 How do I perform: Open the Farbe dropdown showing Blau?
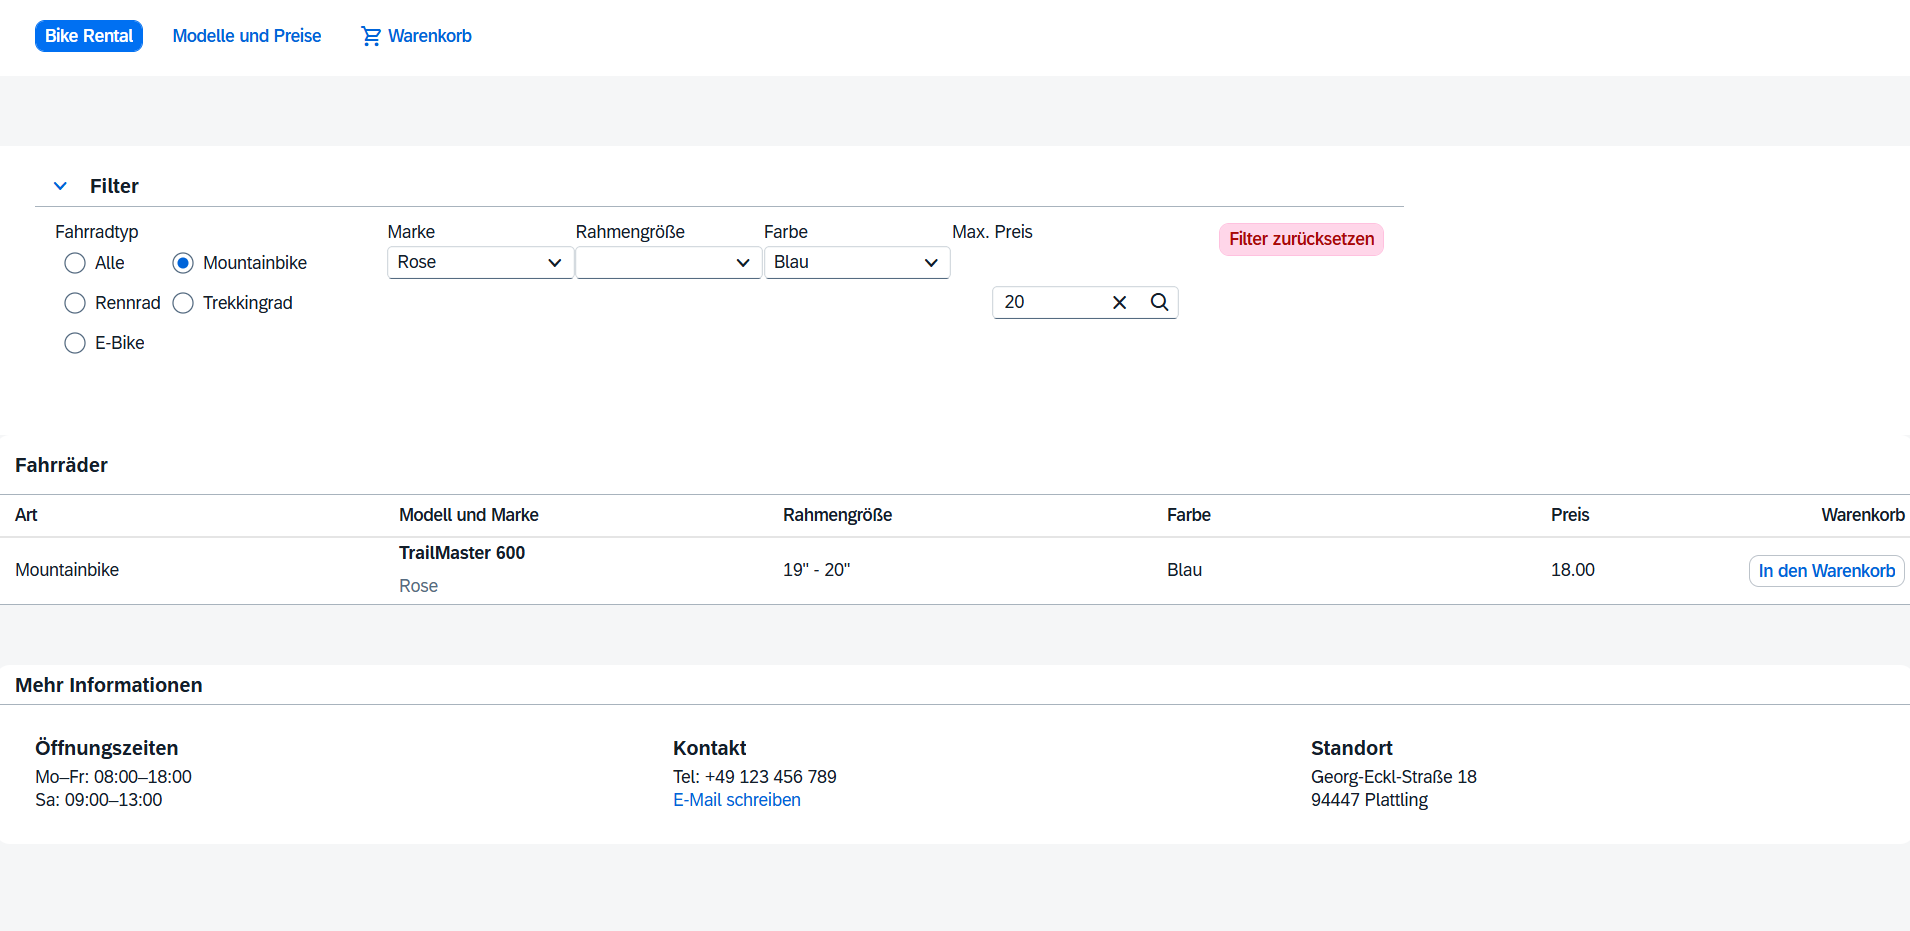click(x=856, y=262)
